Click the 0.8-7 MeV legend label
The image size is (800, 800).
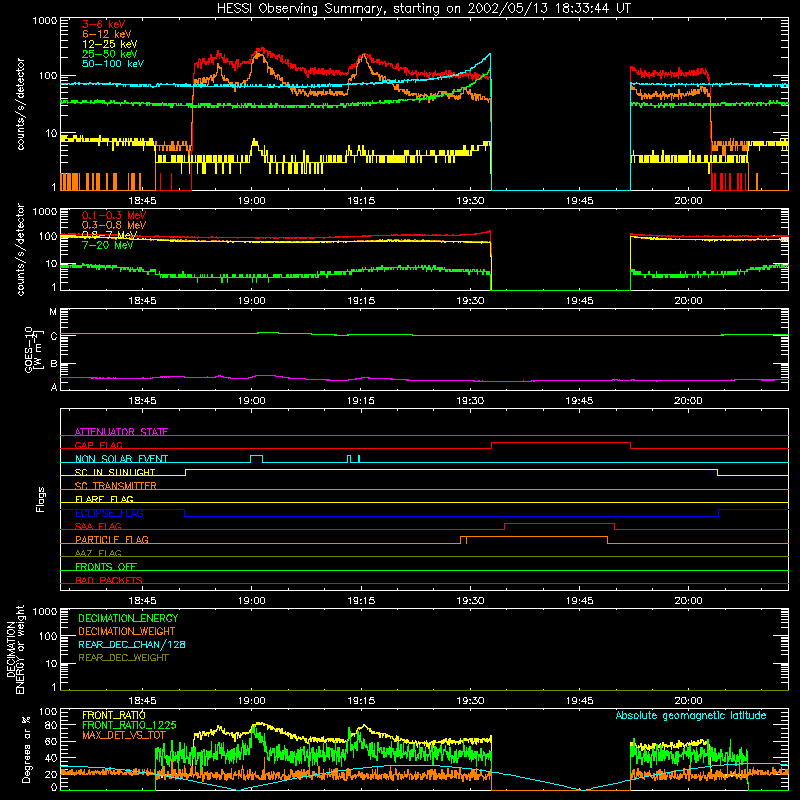click(x=109, y=235)
